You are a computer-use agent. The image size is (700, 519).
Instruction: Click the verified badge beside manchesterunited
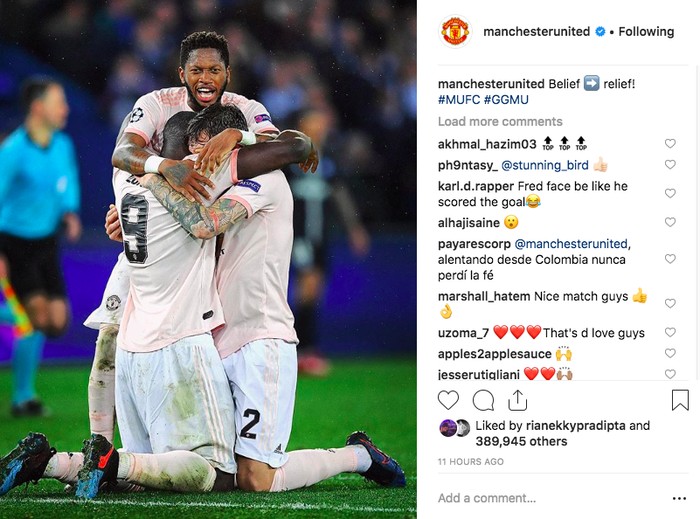tap(600, 32)
